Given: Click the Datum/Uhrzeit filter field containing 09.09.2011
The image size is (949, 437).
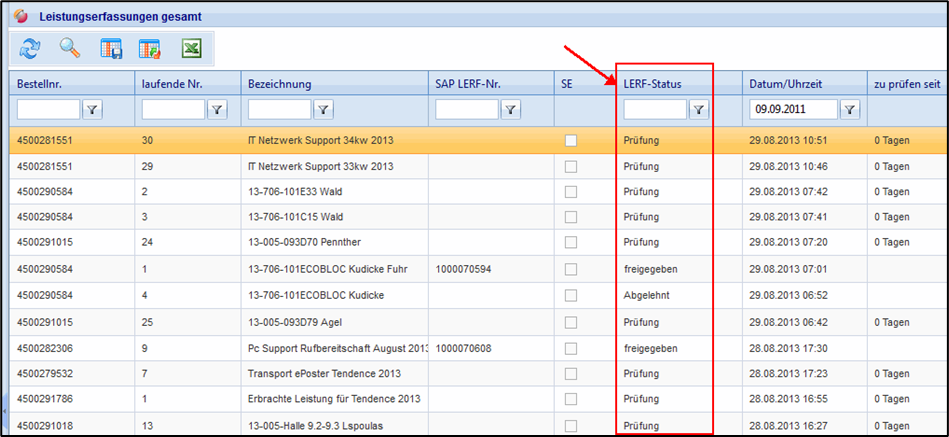Looking at the screenshot, I should point(793,109).
